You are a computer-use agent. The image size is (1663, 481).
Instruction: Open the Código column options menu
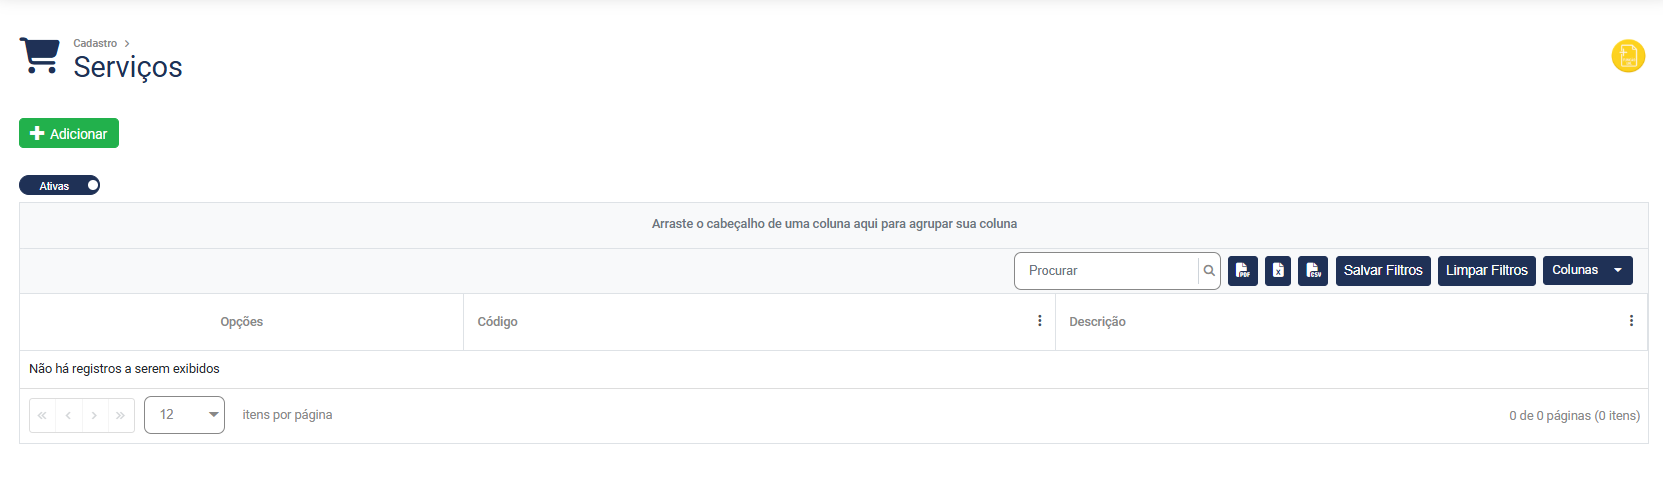[x=1040, y=321]
